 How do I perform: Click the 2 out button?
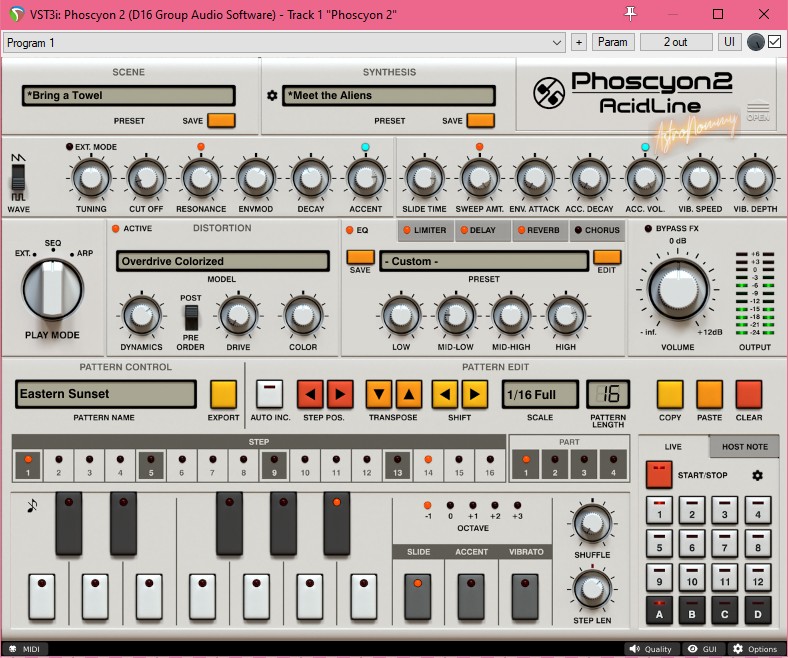tap(675, 42)
